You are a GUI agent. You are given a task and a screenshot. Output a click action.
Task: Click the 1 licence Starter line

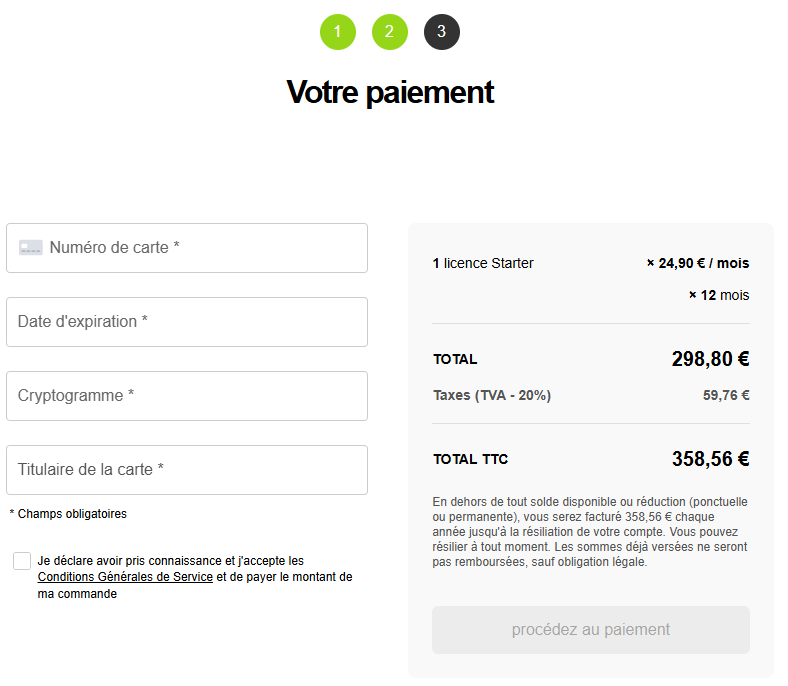click(483, 263)
